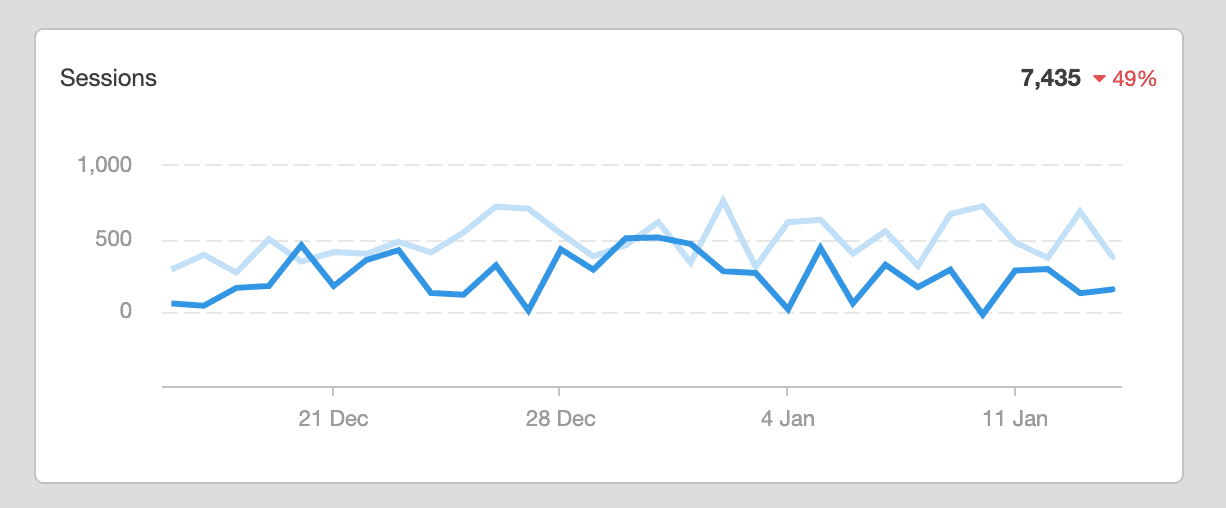Click the red 49% decrease figure
Screen dimensions: 1226x508
1134,79
